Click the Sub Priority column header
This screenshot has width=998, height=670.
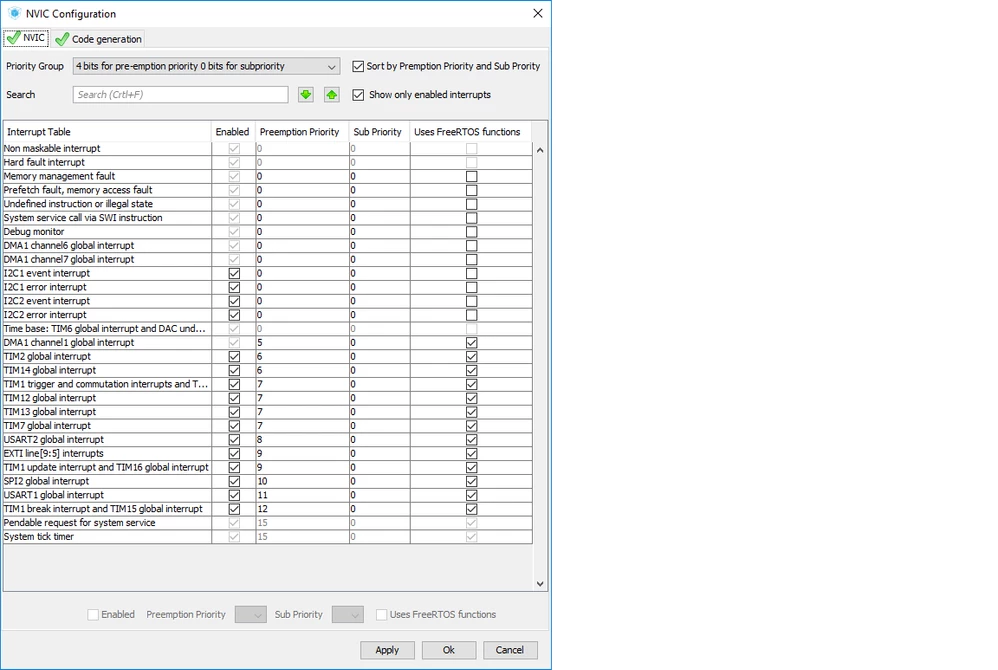point(379,132)
